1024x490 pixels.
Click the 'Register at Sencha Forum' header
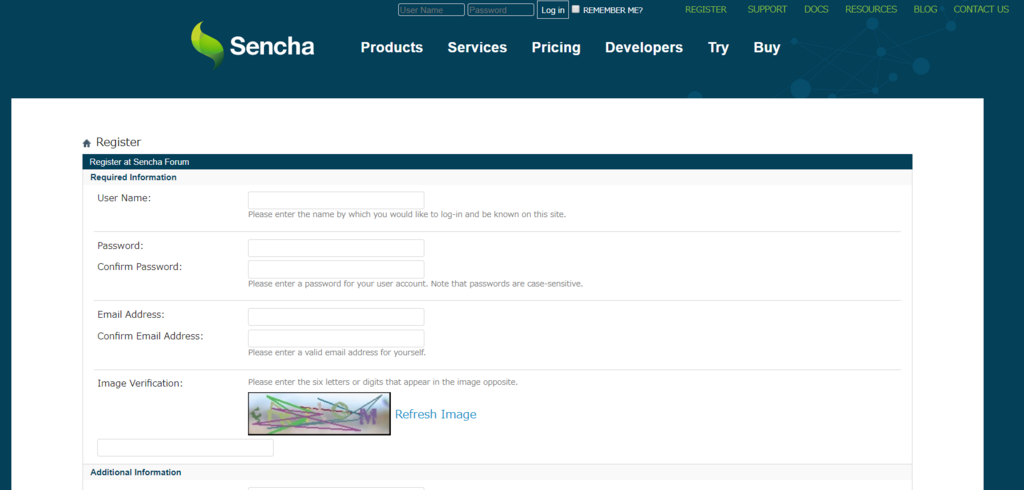coord(140,162)
